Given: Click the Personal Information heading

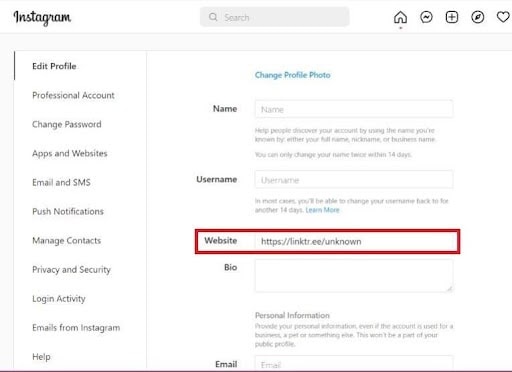Looking at the screenshot, I should click(292, 315).
